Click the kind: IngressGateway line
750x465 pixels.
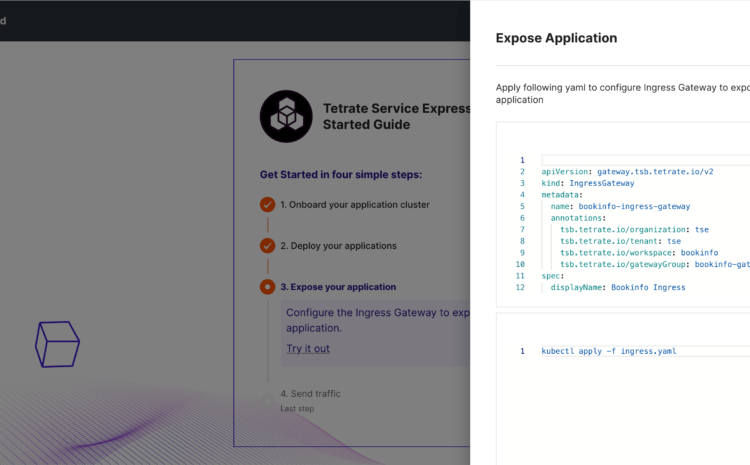pos(588,183)
